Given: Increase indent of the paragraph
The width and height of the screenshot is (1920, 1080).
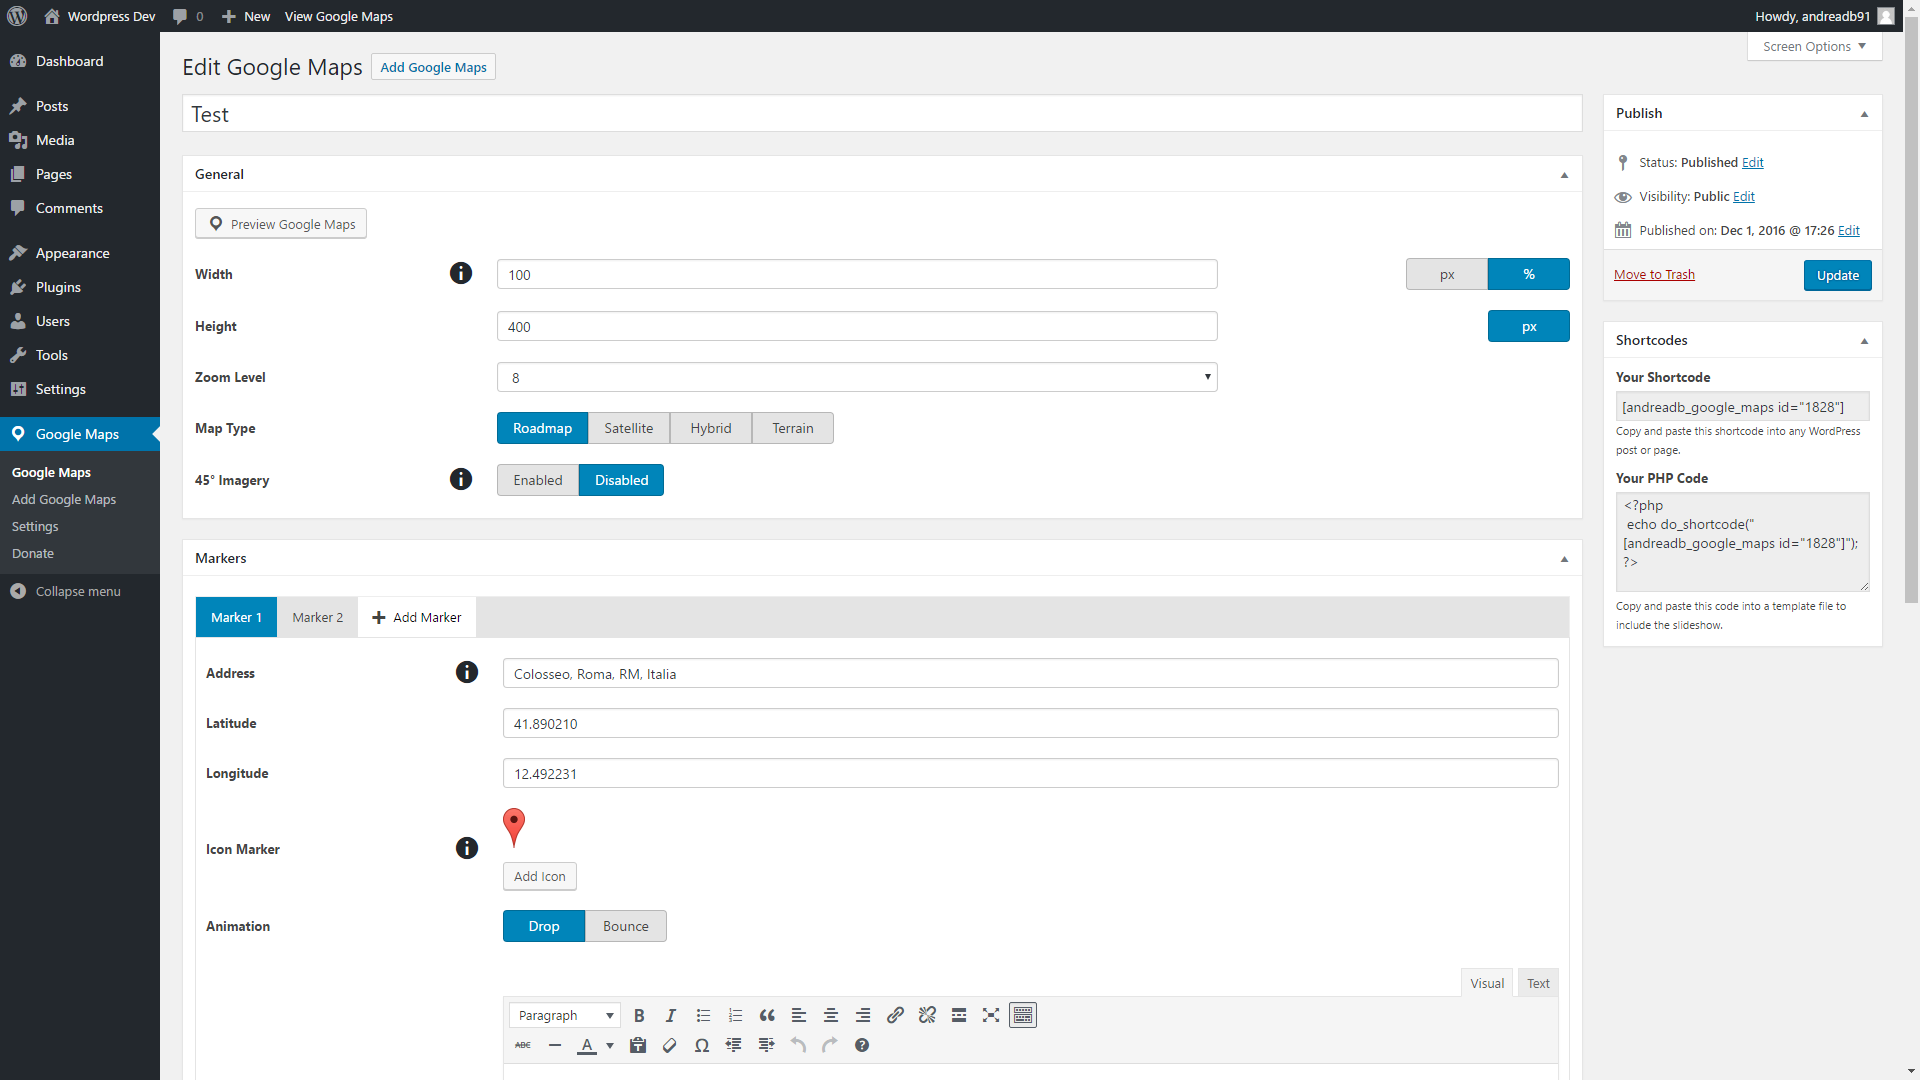Looking at the screenshot, I should [x=766, y=1045].
